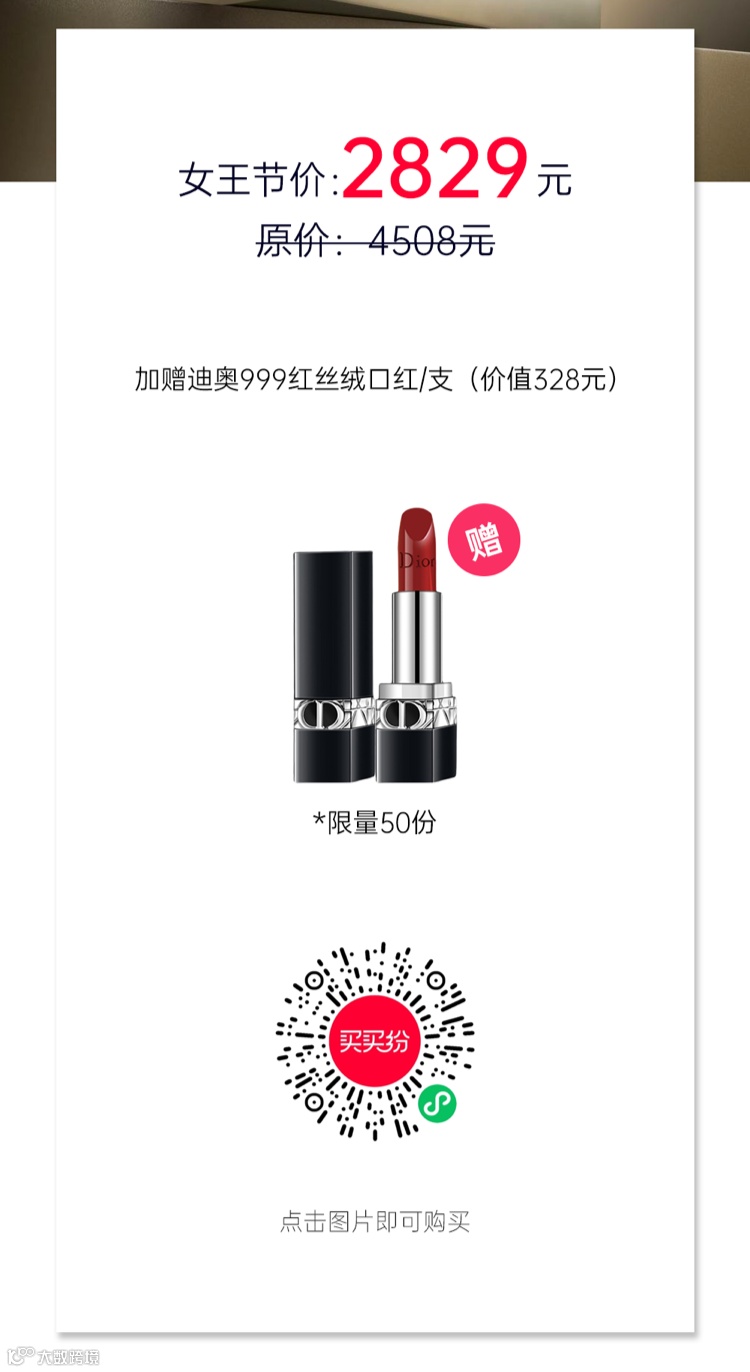Click the watermark logo at bottom left
The height and width of the screenshot is (1372, 750).
point(53,1357)
